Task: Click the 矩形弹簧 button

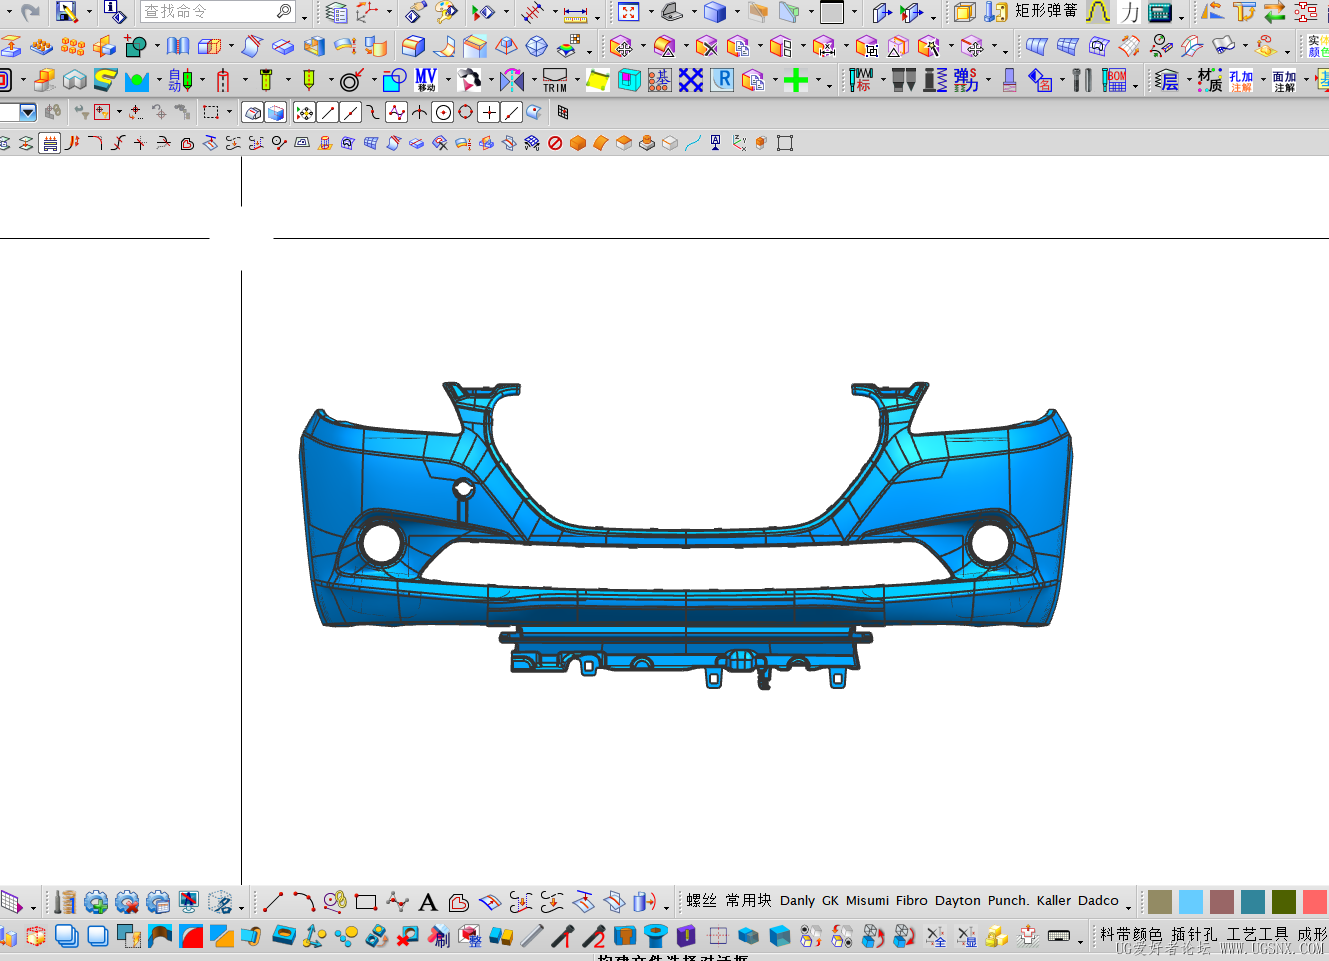Action: pos(1046,11)
